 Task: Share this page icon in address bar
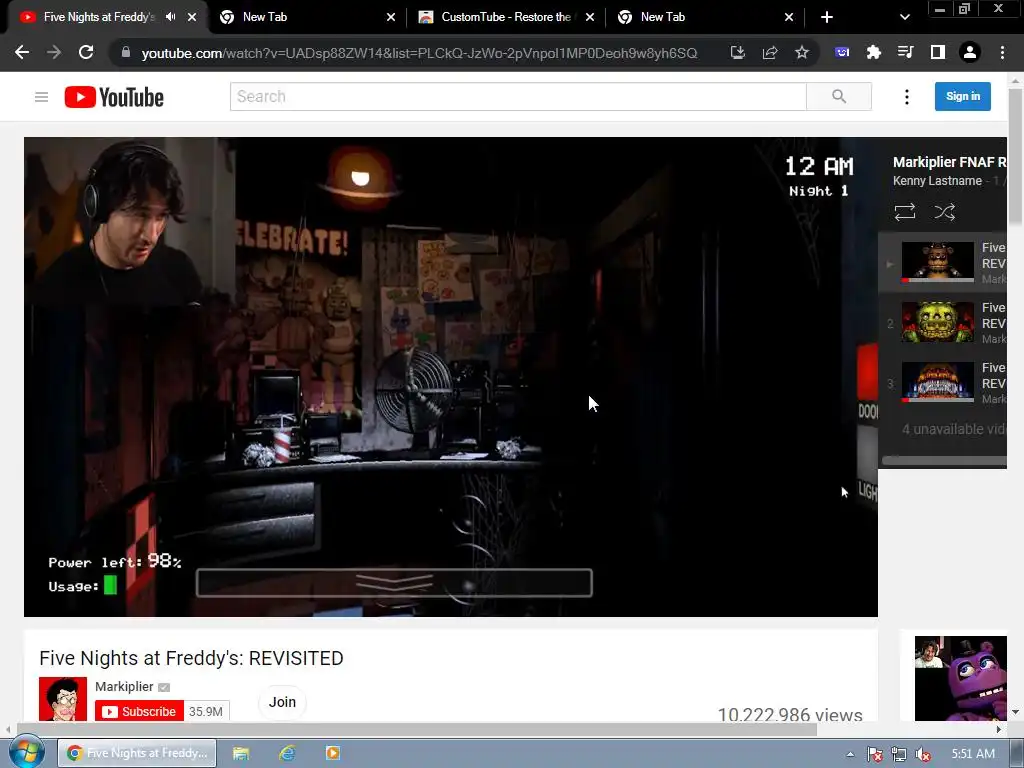[x=770, y=52]
